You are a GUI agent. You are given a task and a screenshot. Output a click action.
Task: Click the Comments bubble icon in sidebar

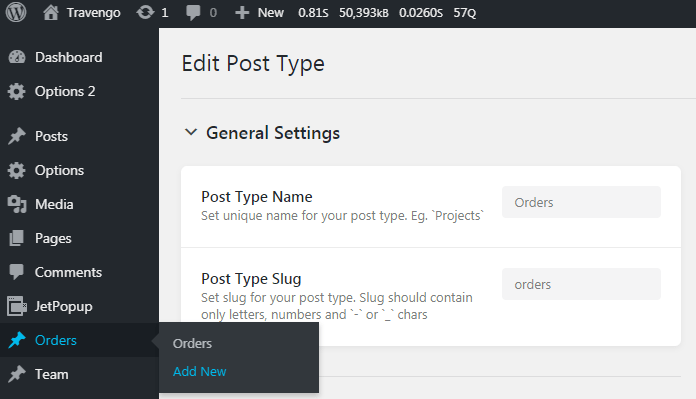[17, 272]
